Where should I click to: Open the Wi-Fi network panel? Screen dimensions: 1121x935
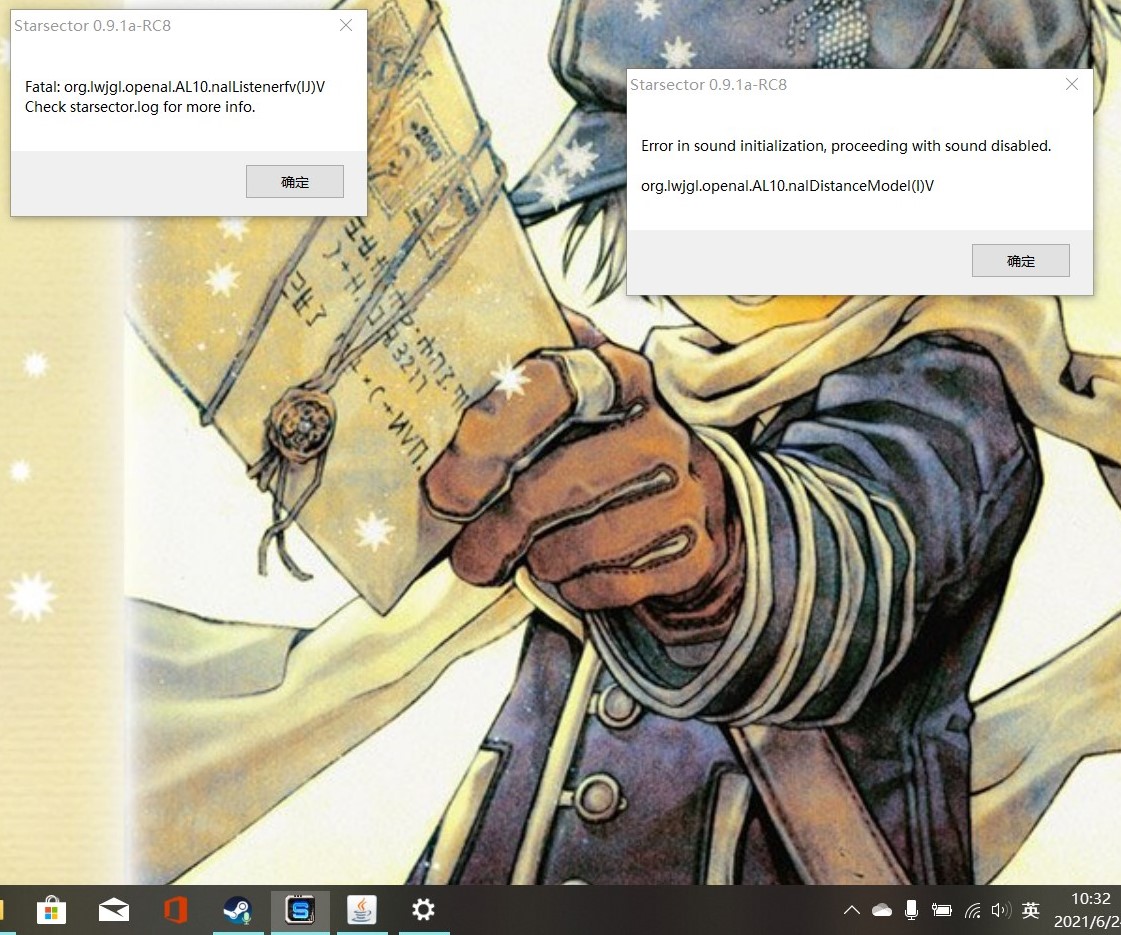[x=972, y=910]
